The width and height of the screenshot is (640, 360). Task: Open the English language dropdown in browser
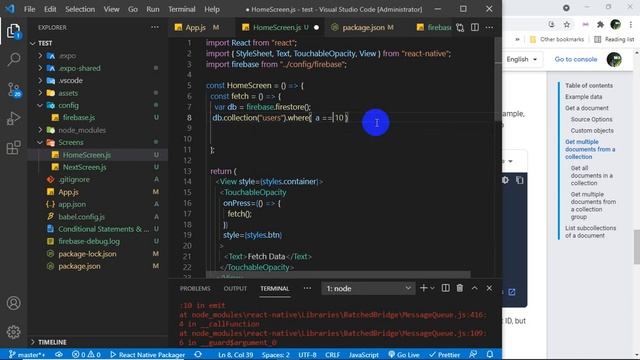point(522,59)
